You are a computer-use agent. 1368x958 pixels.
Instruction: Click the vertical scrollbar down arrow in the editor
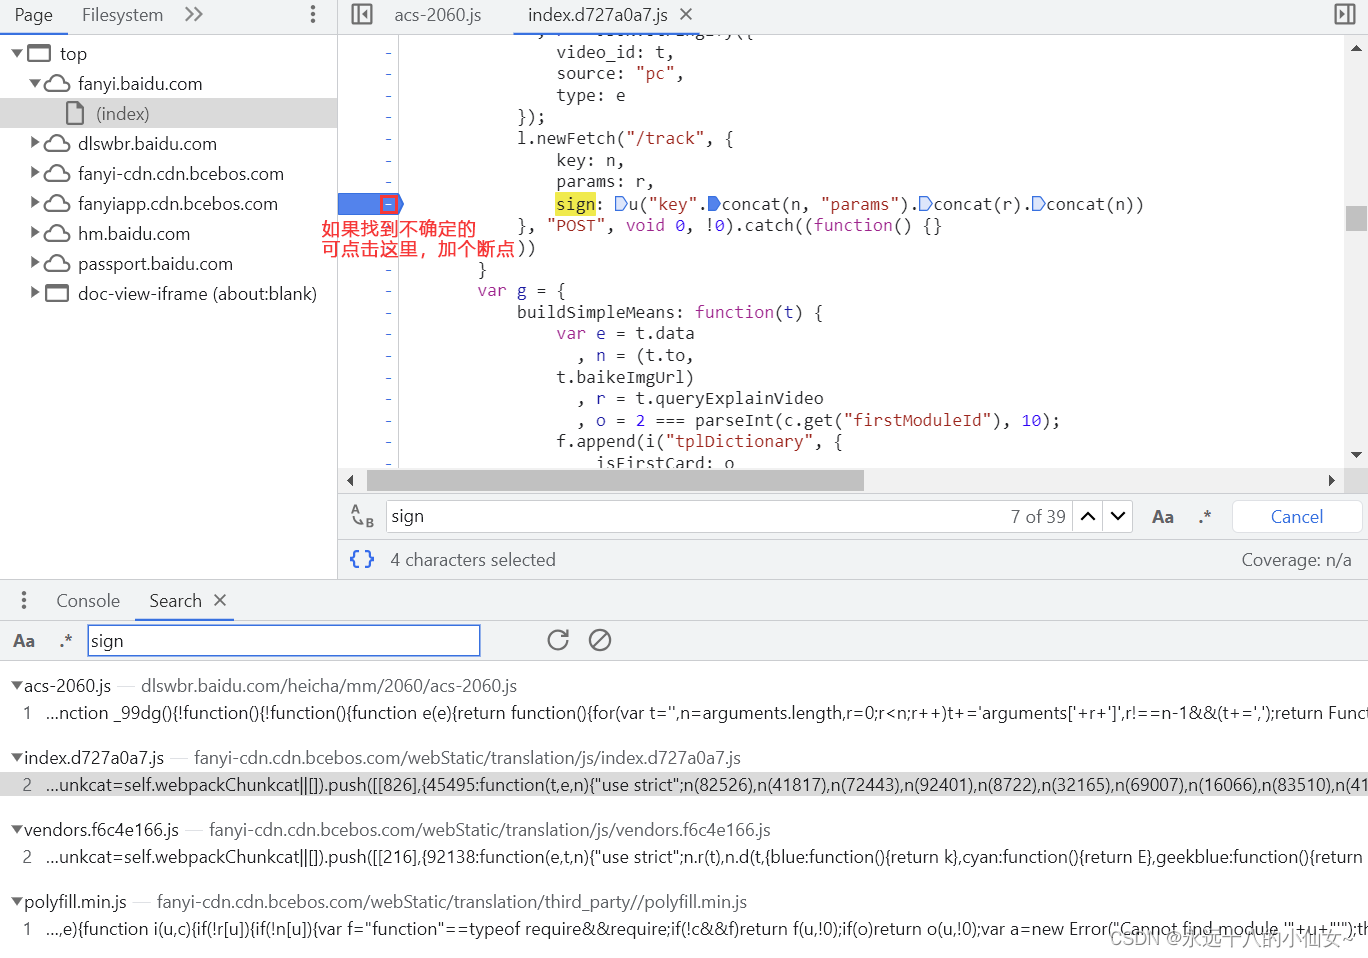coord(1356,455)
